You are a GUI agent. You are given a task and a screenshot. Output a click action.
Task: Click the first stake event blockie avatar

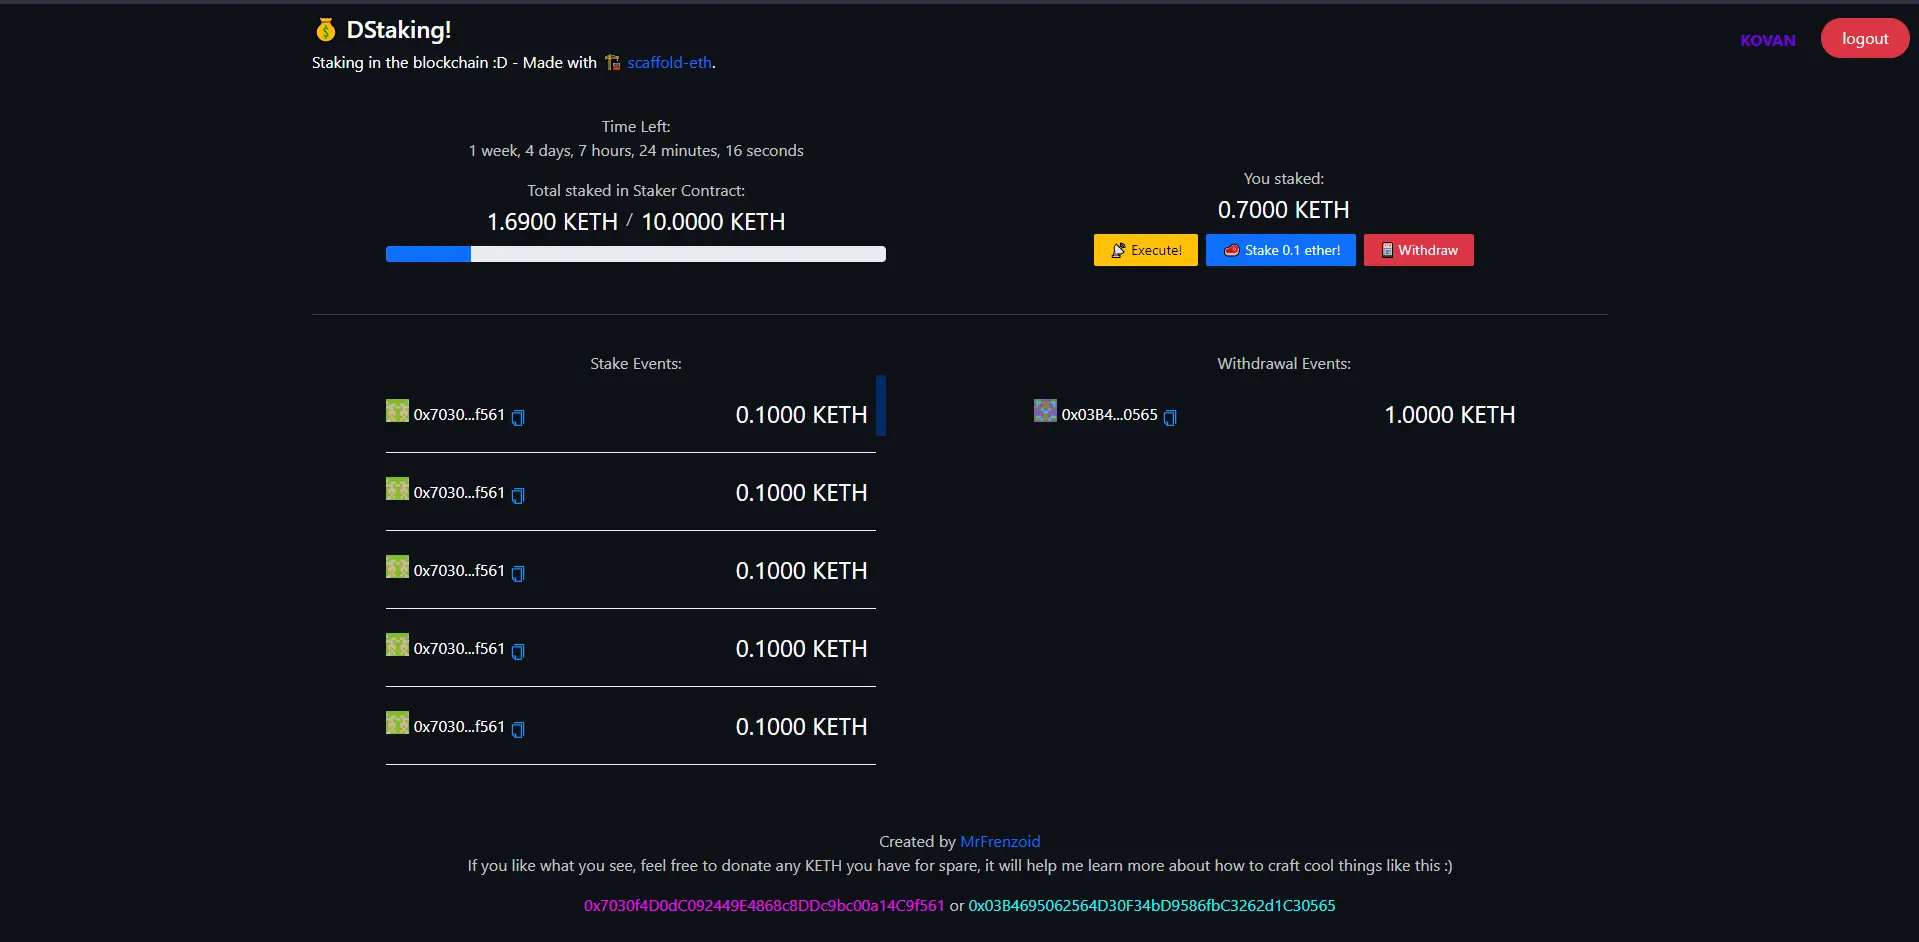point(397,411)
